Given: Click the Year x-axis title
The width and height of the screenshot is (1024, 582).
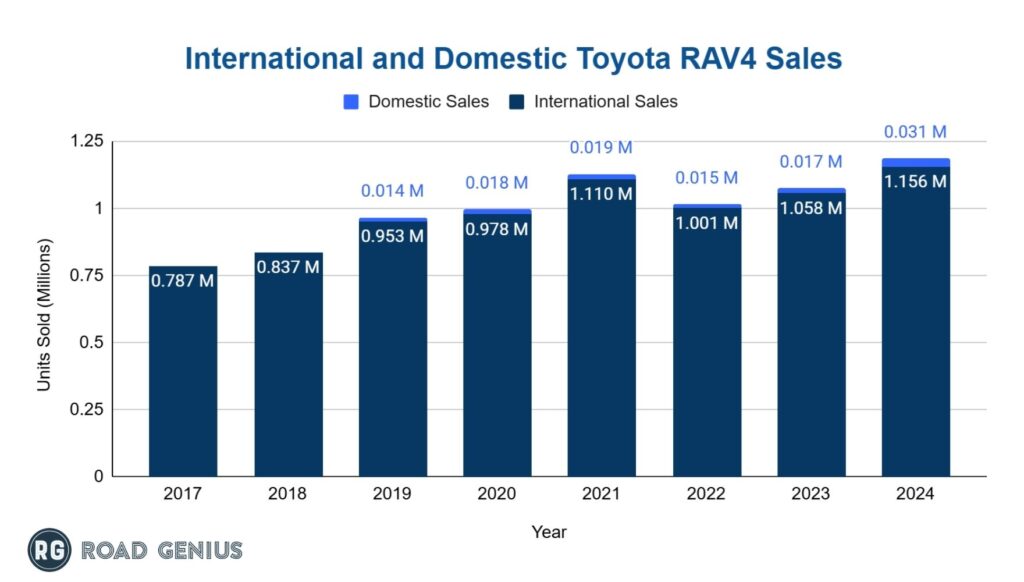Looking at the screenshot, I should tap(548, 532).
